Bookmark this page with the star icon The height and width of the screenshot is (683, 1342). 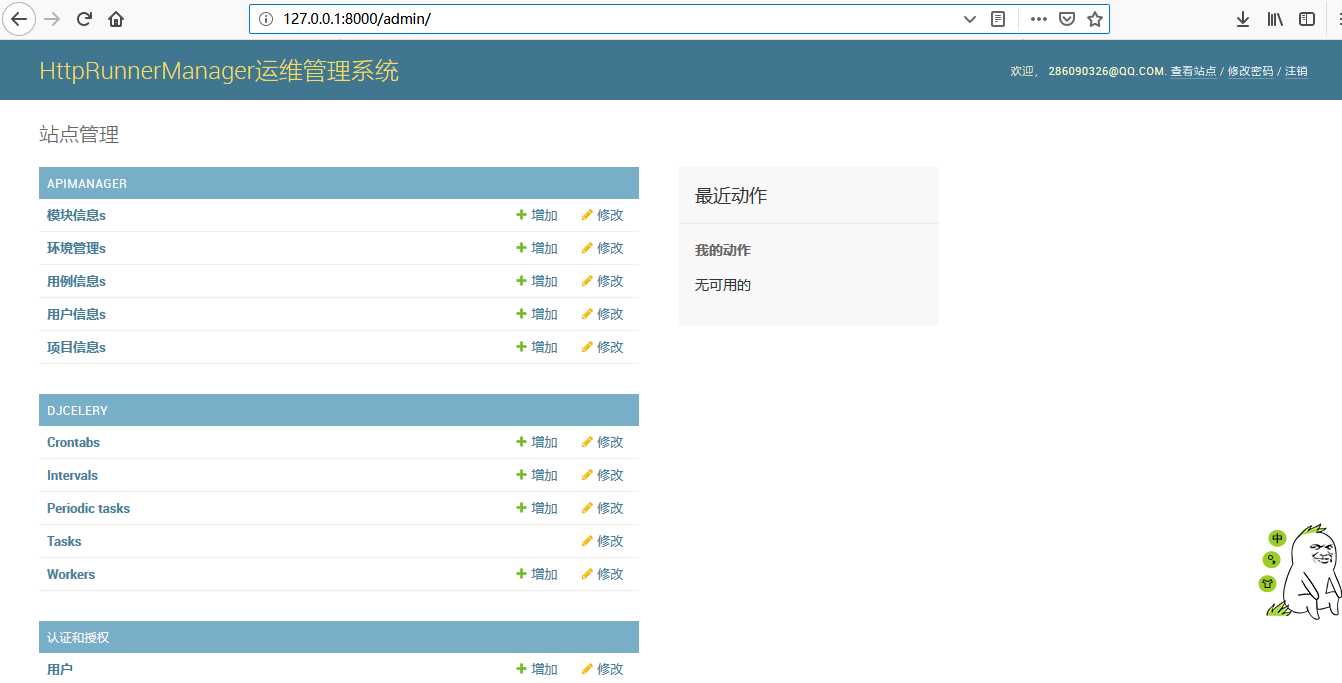pos(1095,19)
